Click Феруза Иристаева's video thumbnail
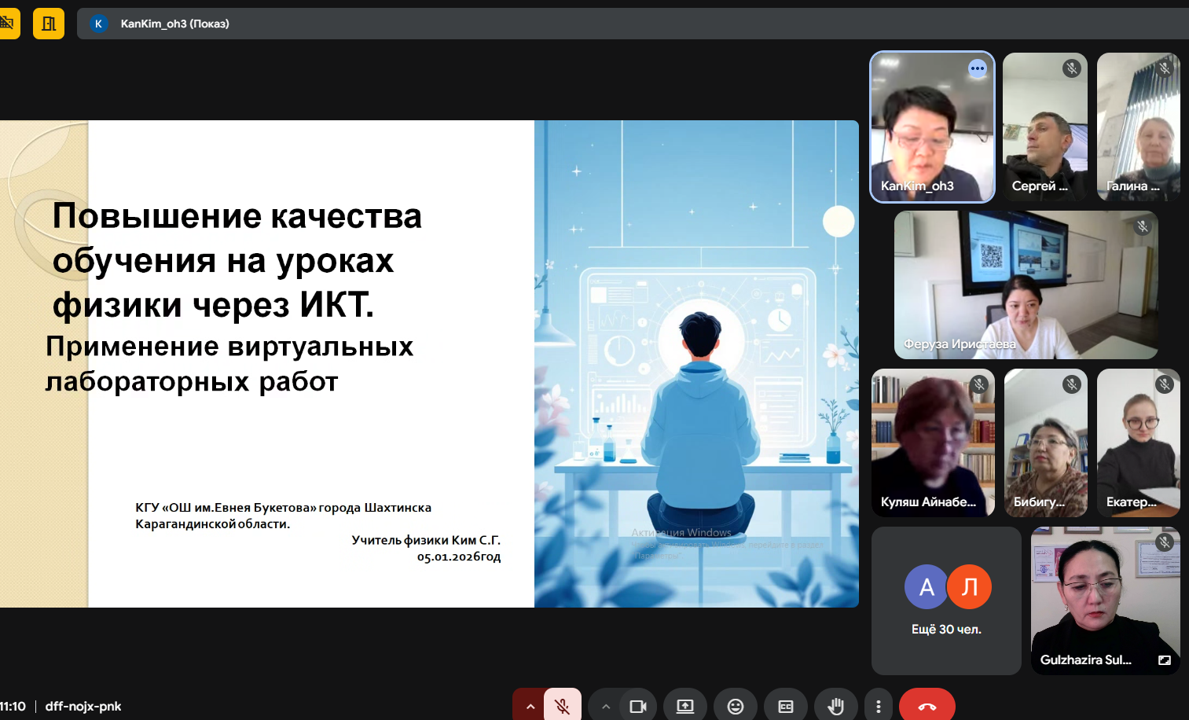The height and width of the screenshot is (720, 1189). 1027,284
